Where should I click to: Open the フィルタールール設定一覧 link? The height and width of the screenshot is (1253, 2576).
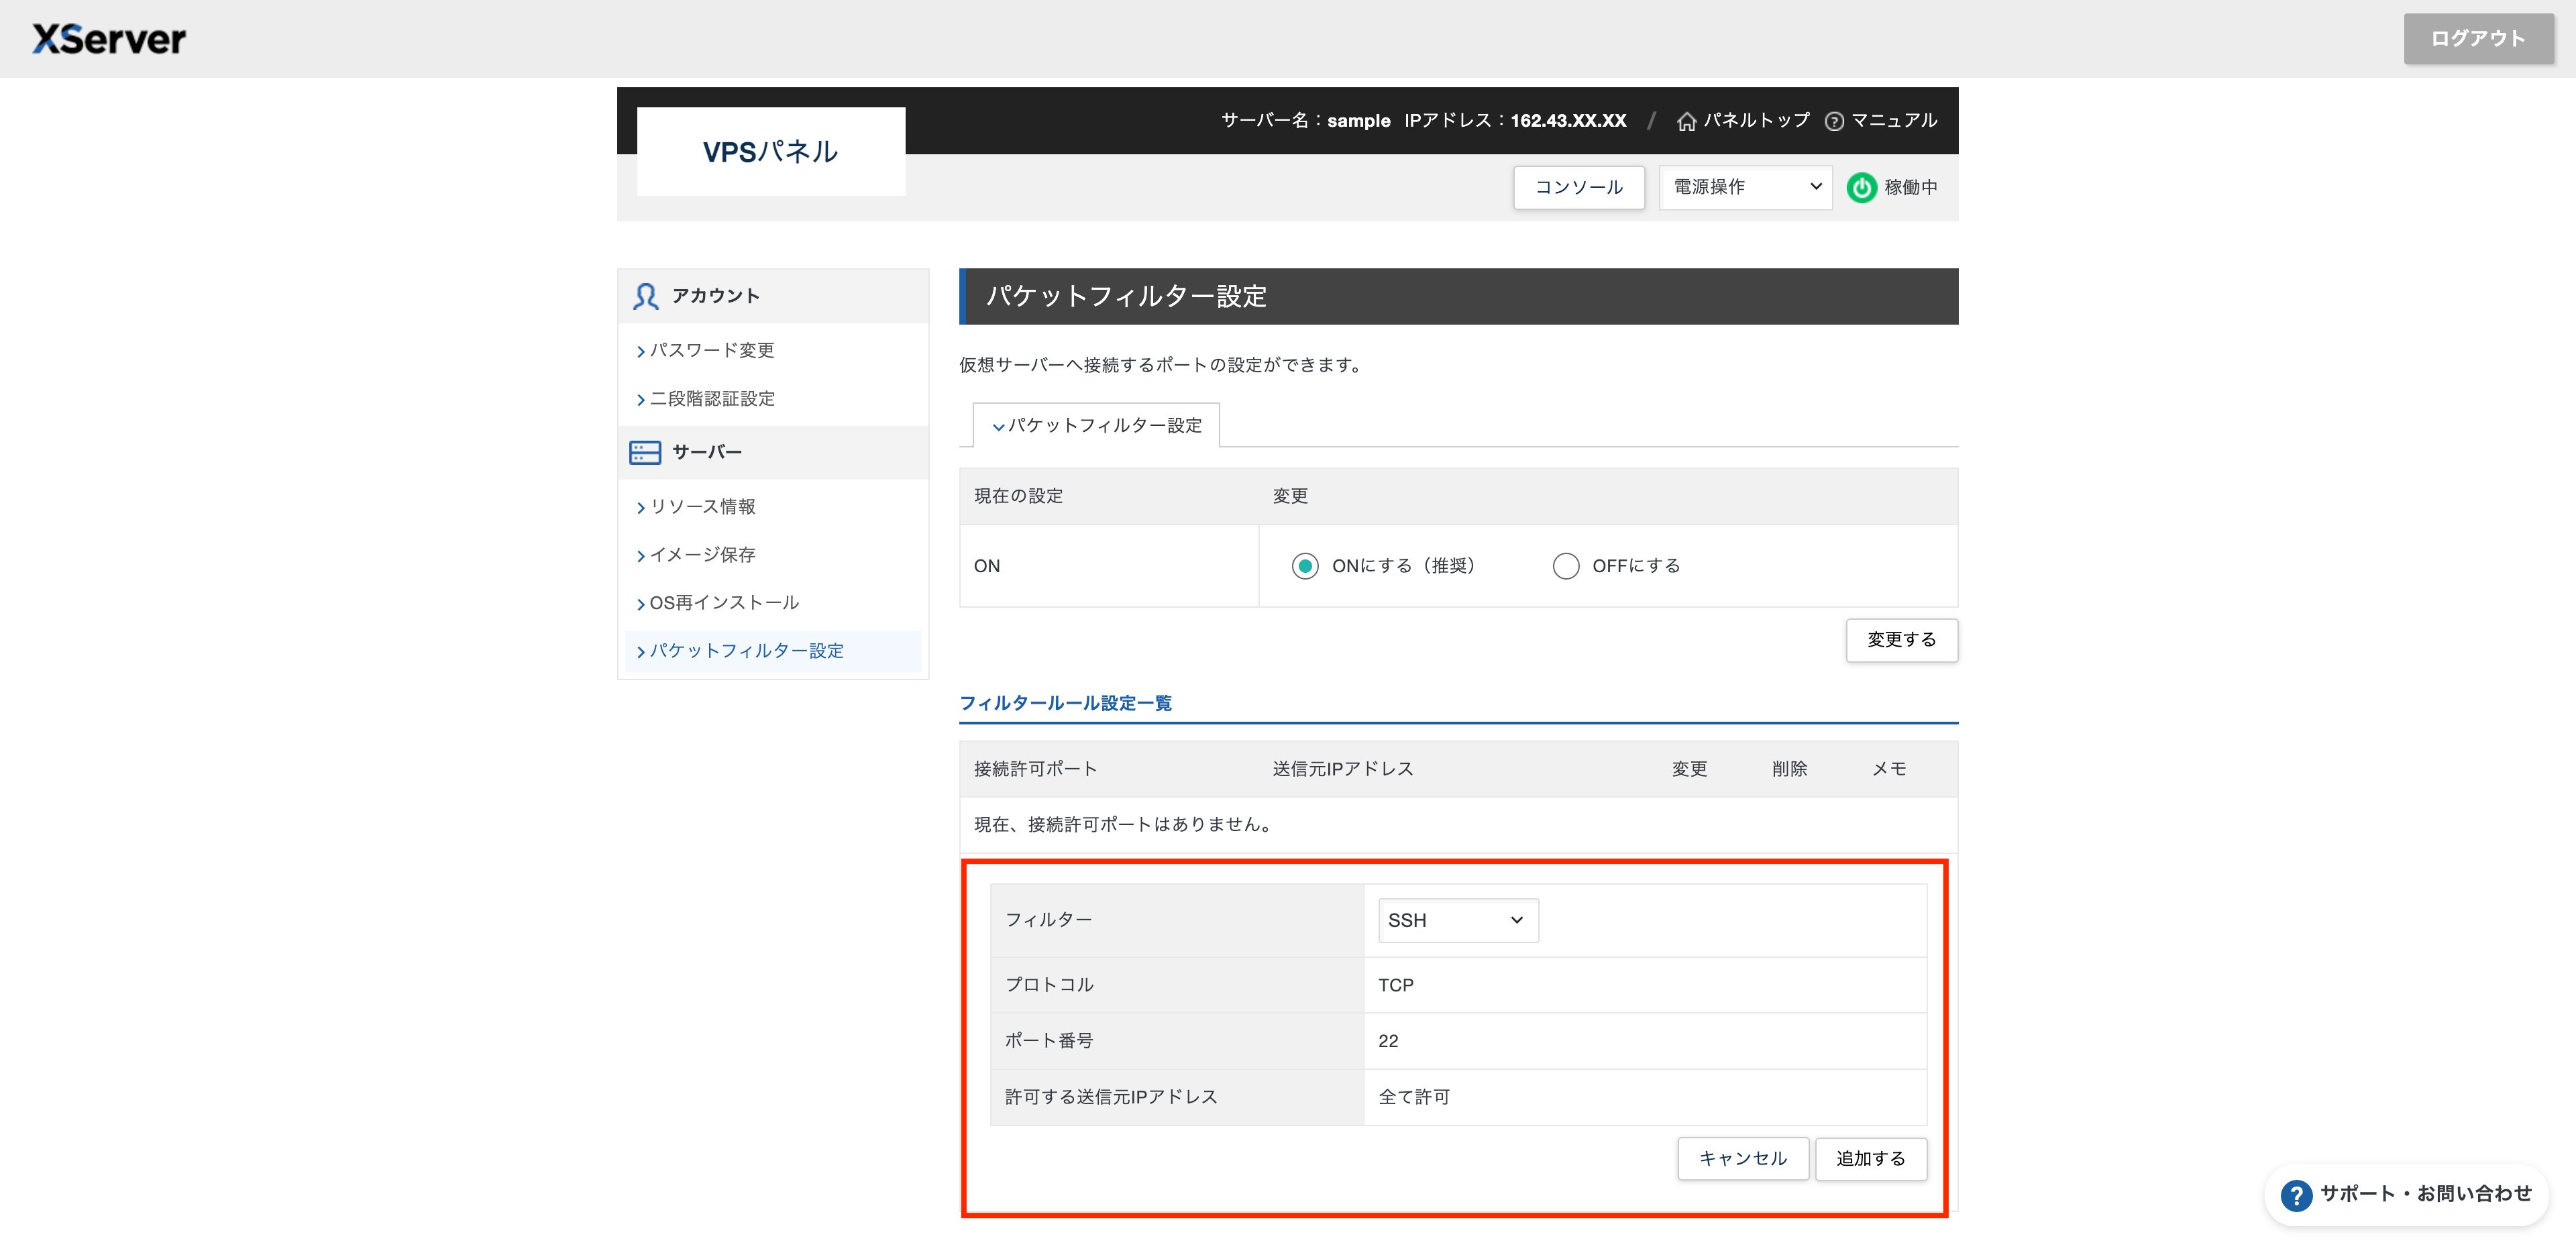1066,703
